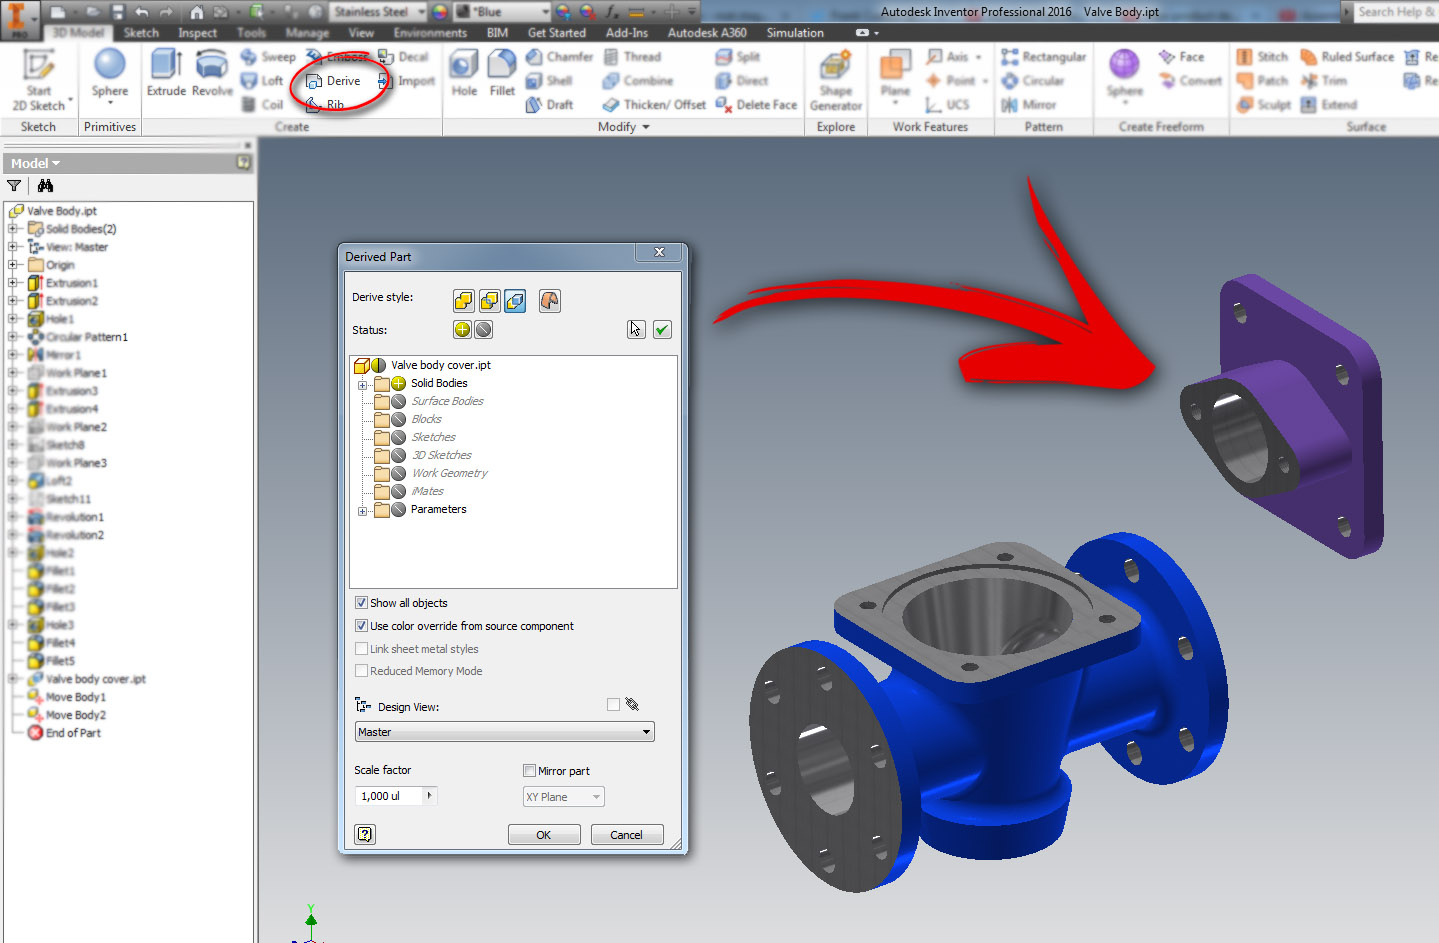The height and width of the screenshot is (943, 1439).
Task: Cancel the Derived Part dialog
Action: (x=626, y=834)
